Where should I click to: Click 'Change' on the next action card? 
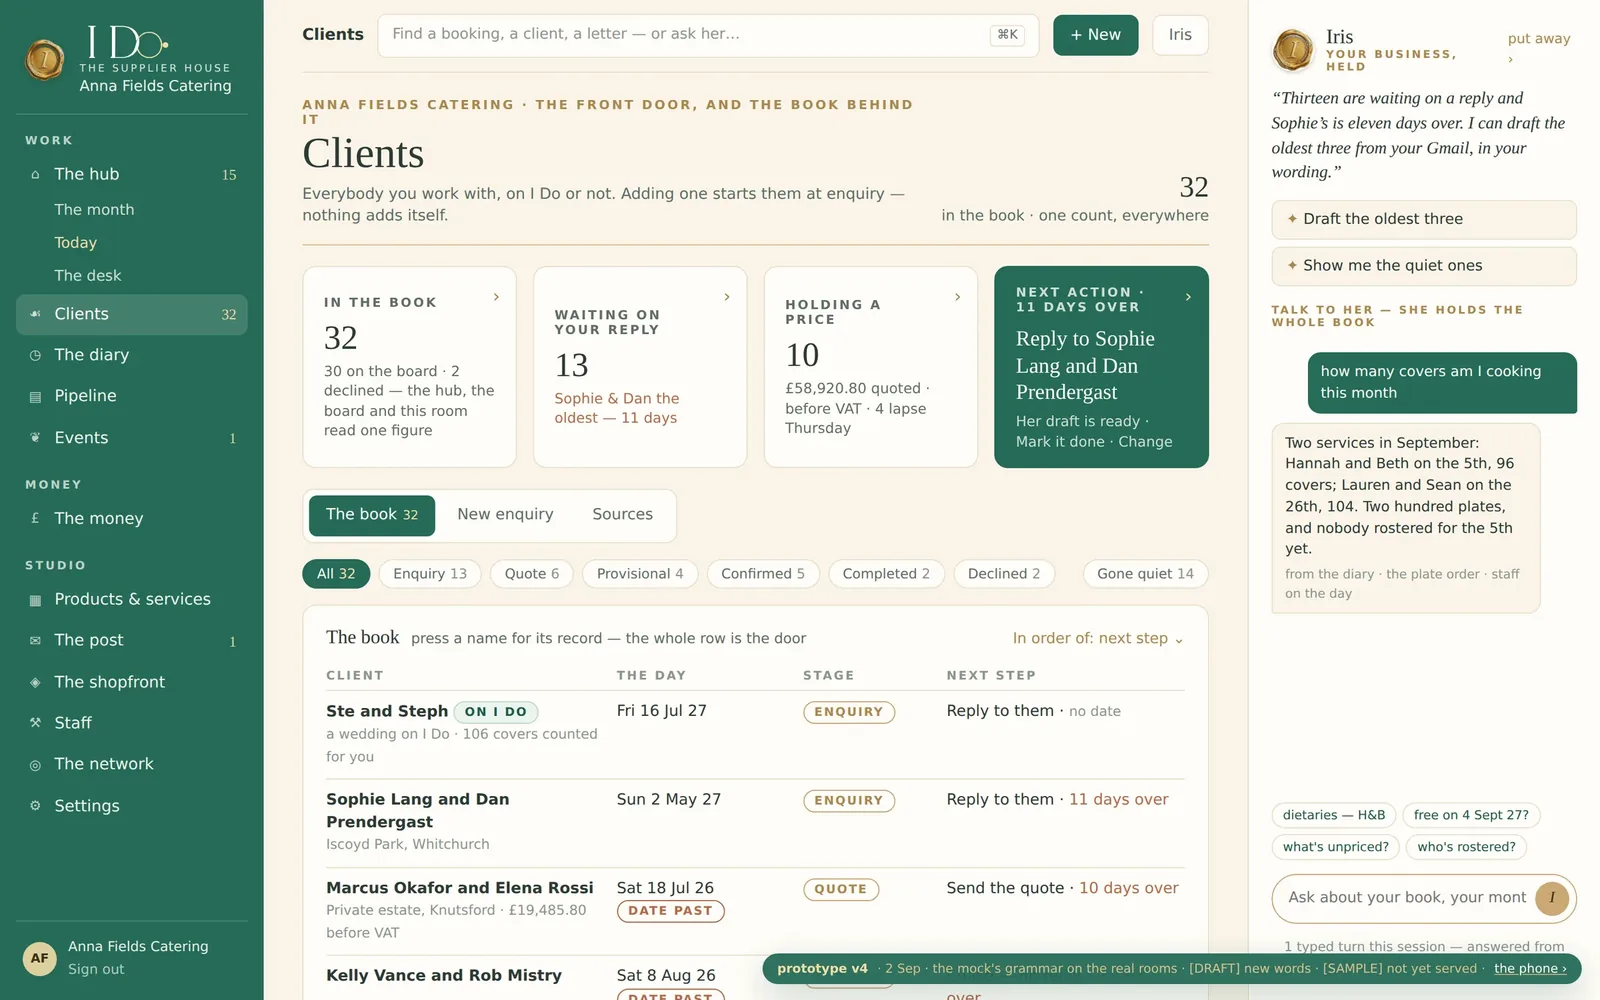click(1145, 442)
